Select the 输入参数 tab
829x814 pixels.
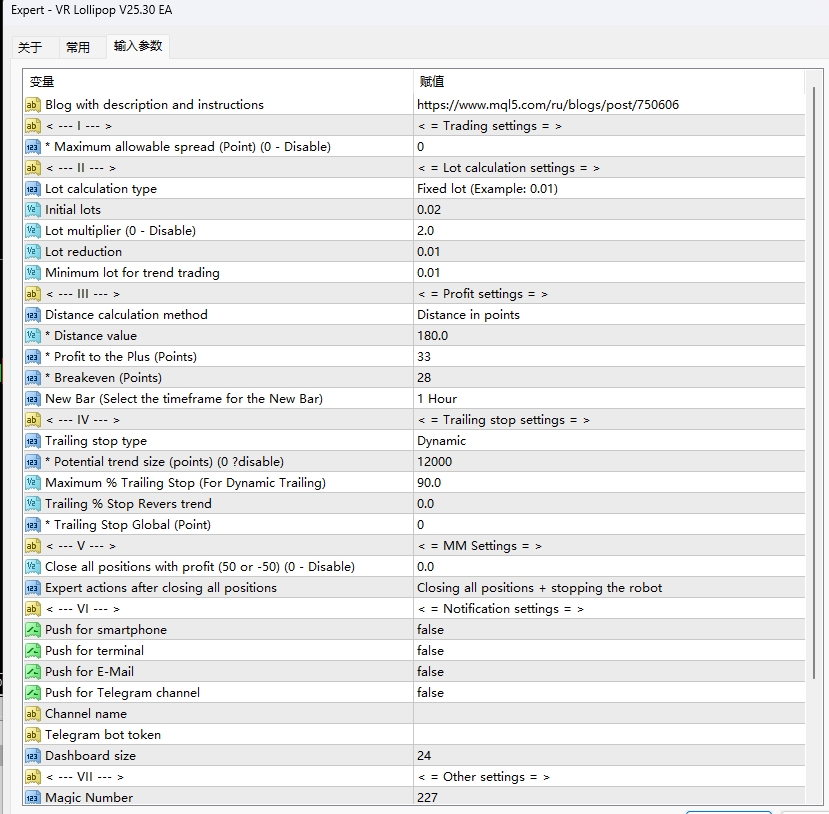[x=138, y=46]
